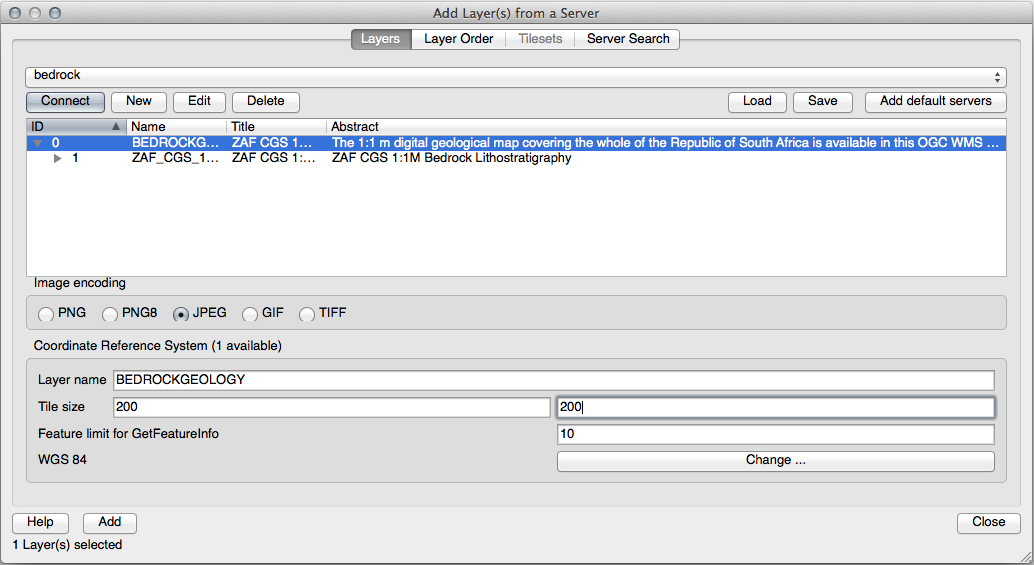This screenshot has width=1034, height=565.
Task: Edit the selected server connection
Action: 199,101
